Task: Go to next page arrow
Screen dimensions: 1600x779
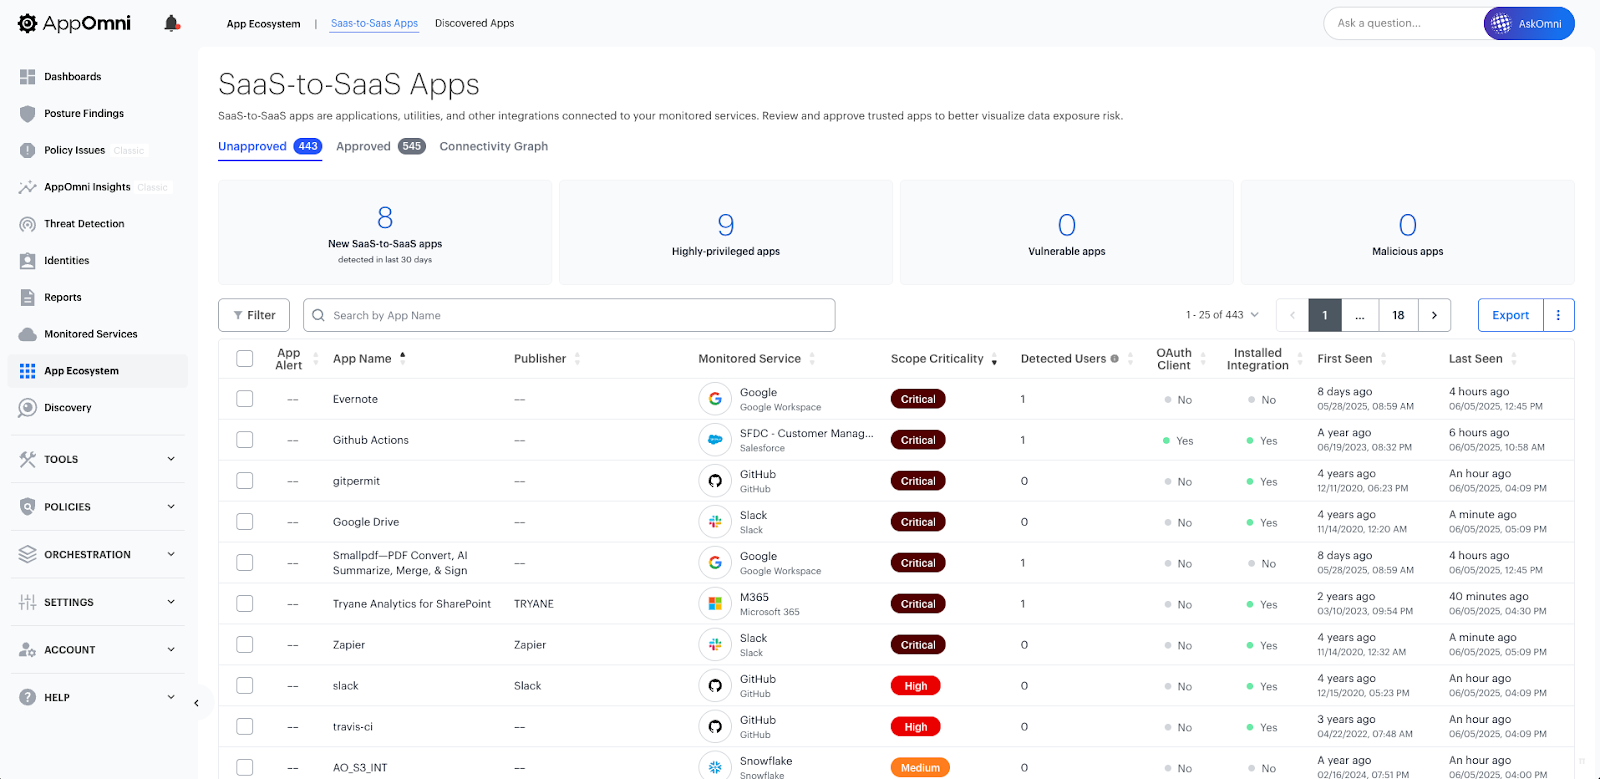Action: coord(1434,315)
